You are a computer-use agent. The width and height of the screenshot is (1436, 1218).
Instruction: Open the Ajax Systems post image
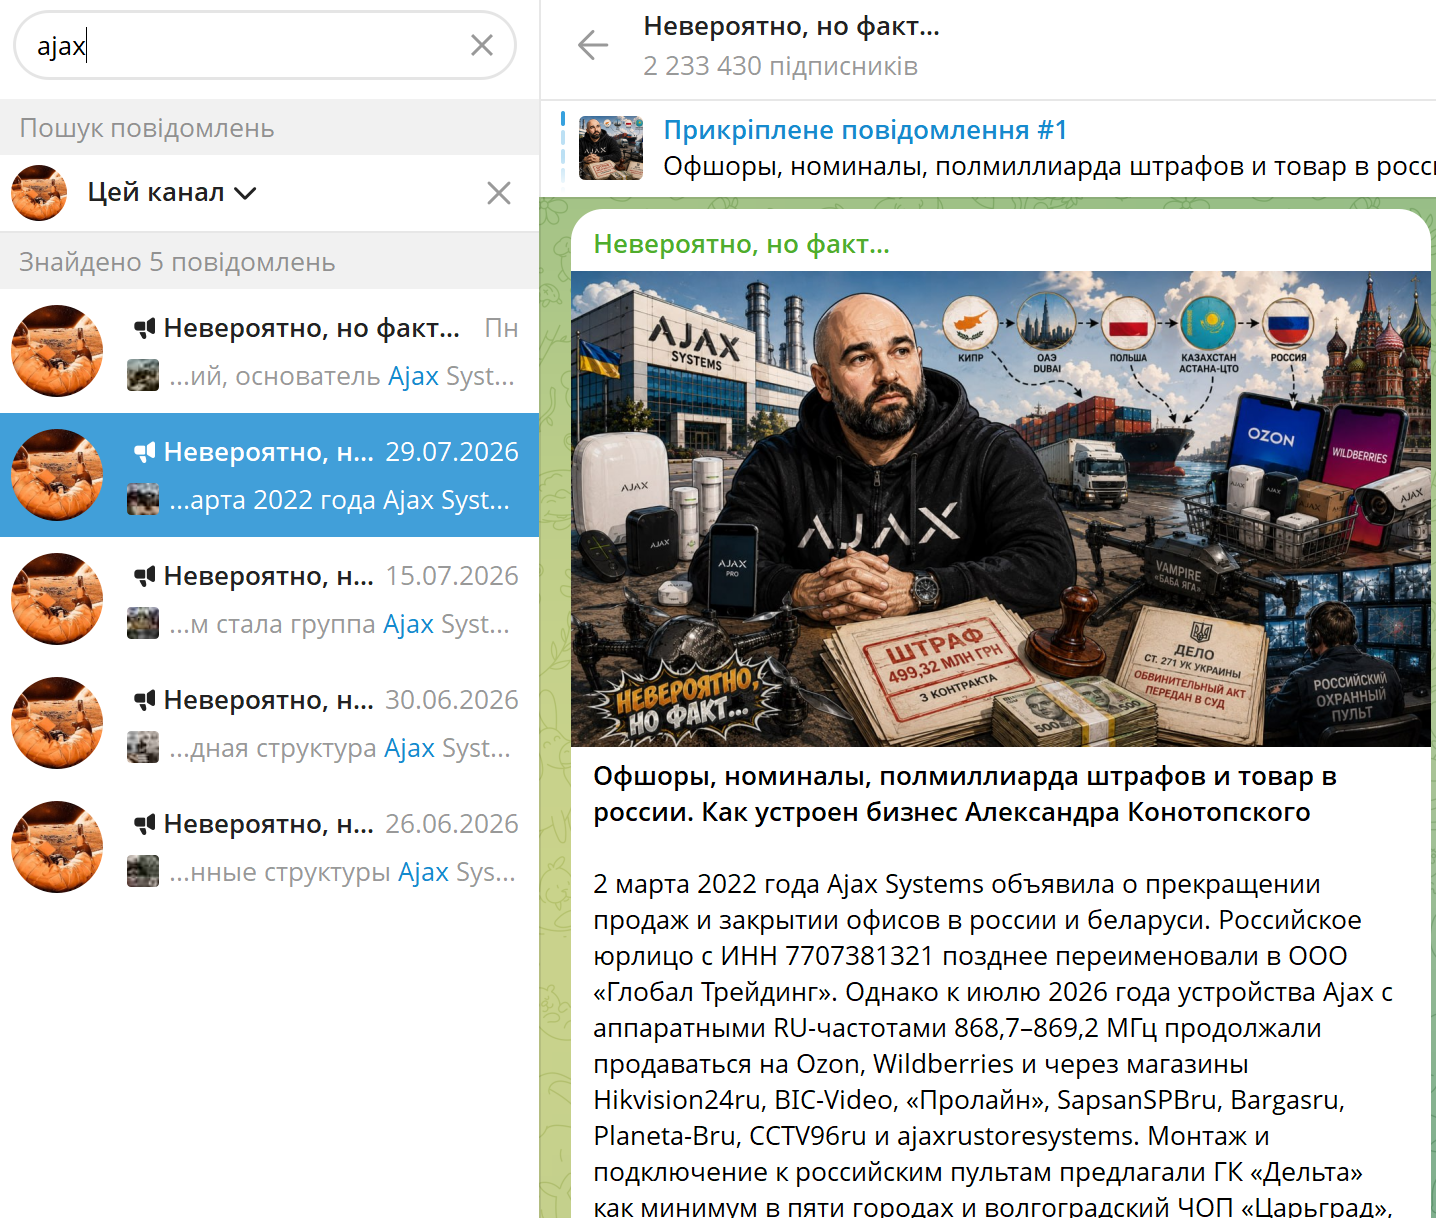[x=1001, y=509]
